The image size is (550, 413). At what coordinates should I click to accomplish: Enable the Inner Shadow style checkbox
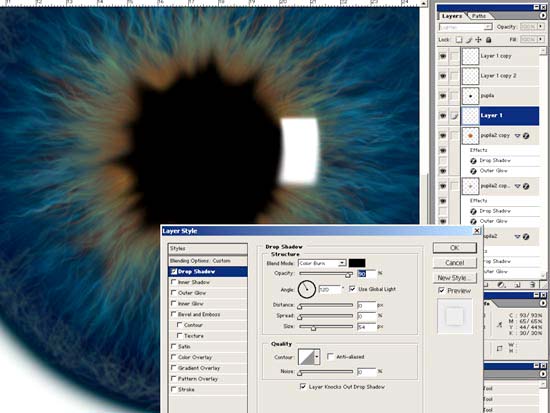click(x=173, y=282)
